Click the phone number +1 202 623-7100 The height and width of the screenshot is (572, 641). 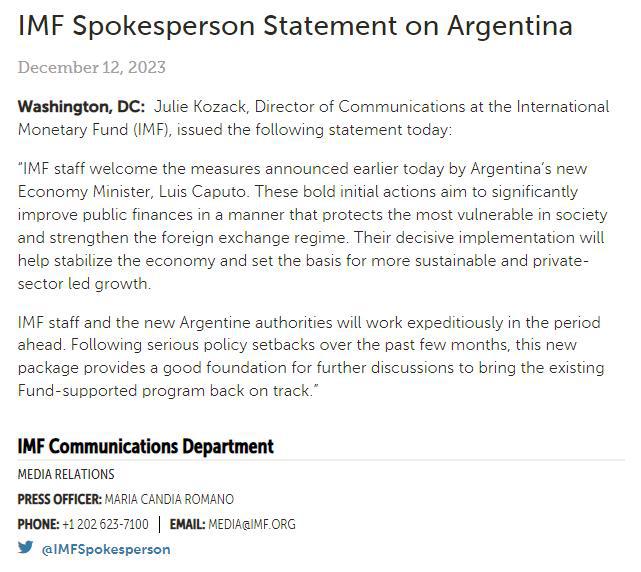click(105, 524)
